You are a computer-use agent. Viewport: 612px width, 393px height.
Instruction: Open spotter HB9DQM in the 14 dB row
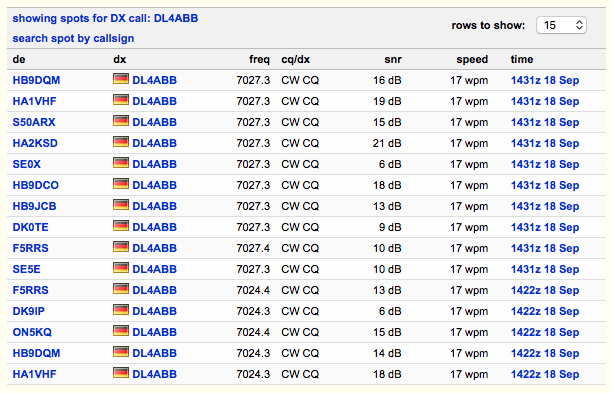(36, 353)
